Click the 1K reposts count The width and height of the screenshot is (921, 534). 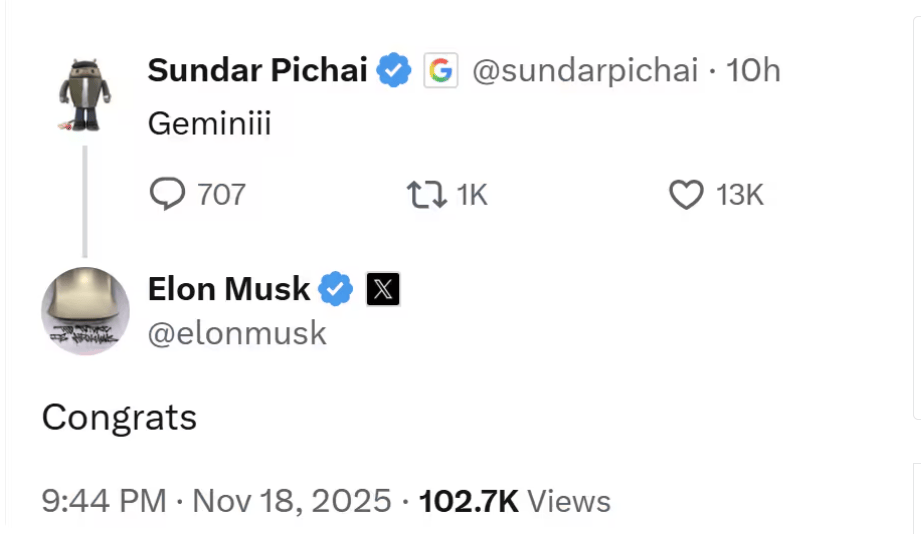[471, 194]
